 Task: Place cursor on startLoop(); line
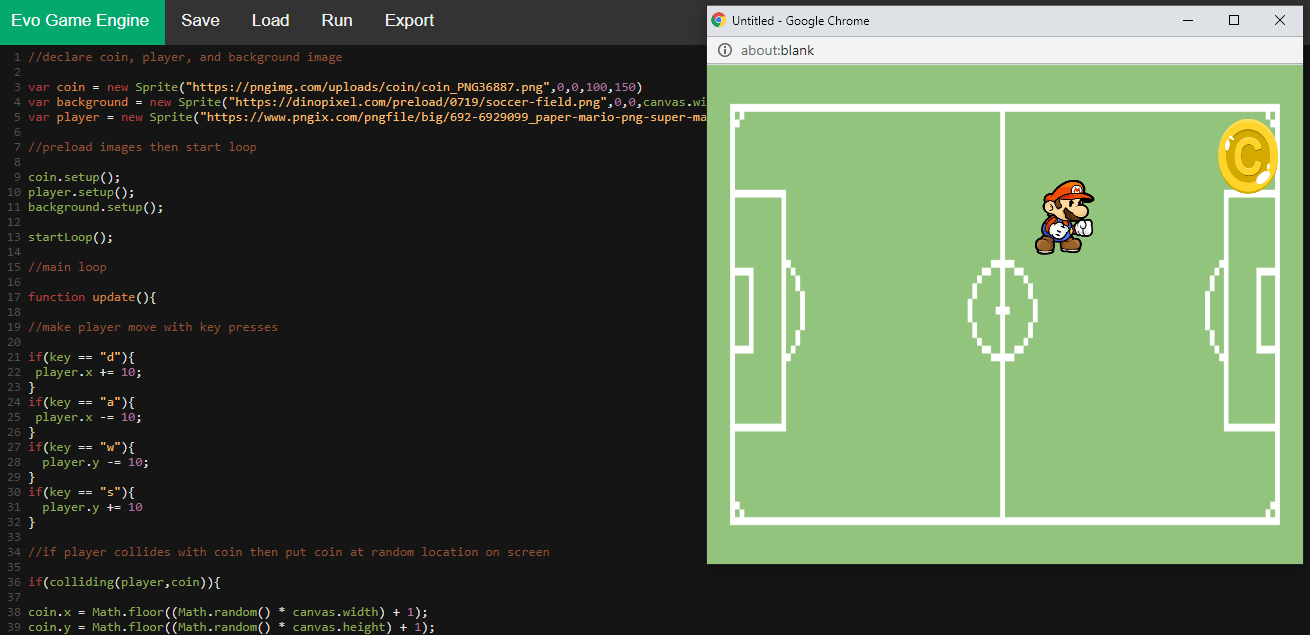70,237
